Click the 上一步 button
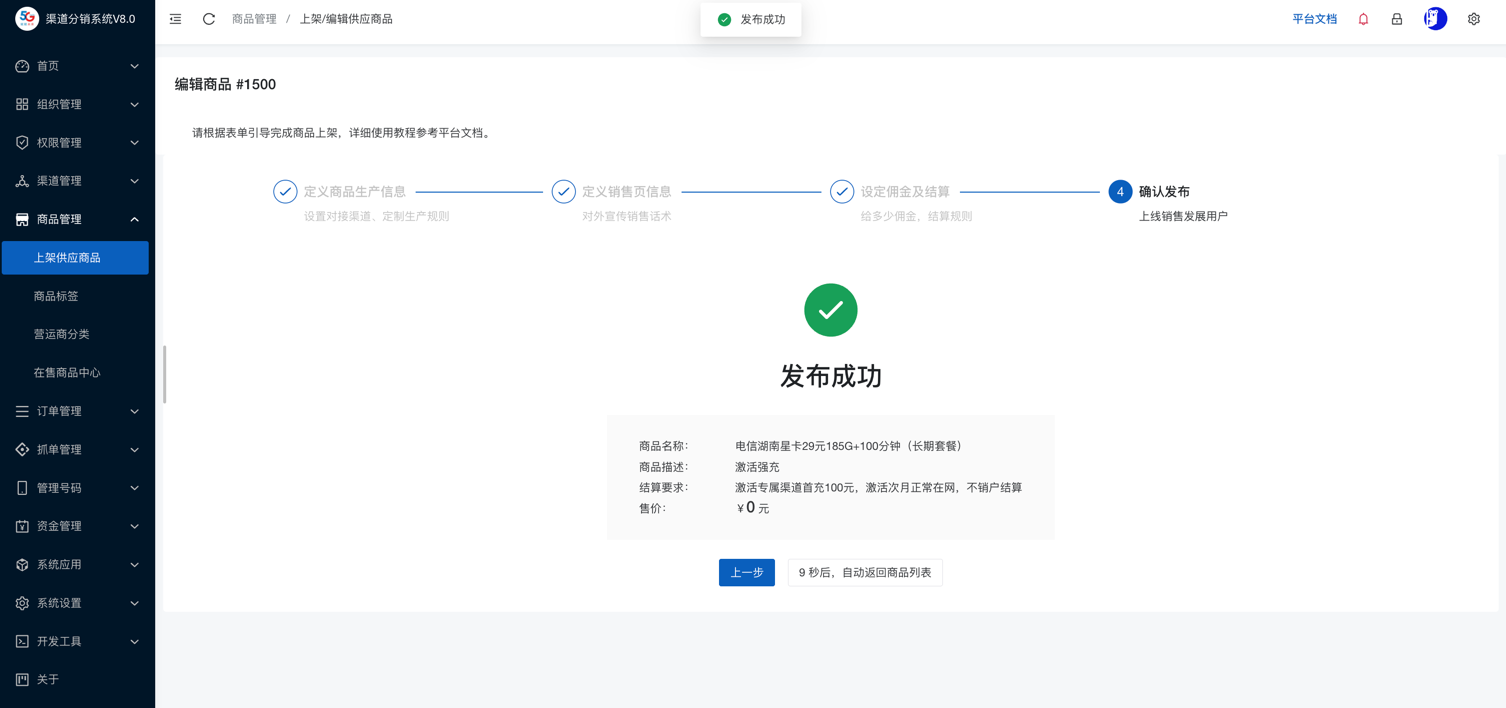Screen dimensions: 1506x708 click(746, 573)
